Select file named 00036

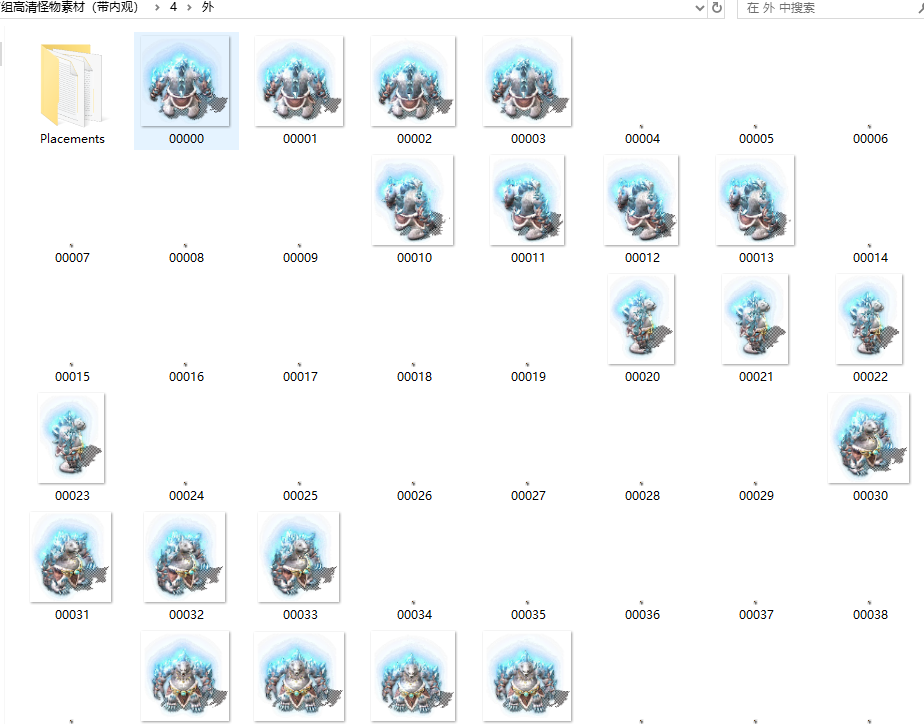click(642, 614)
